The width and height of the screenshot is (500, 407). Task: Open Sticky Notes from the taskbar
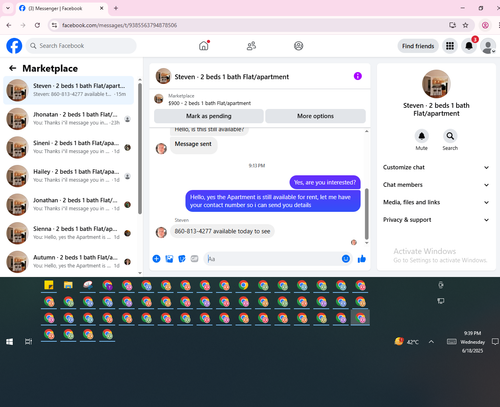49,286
